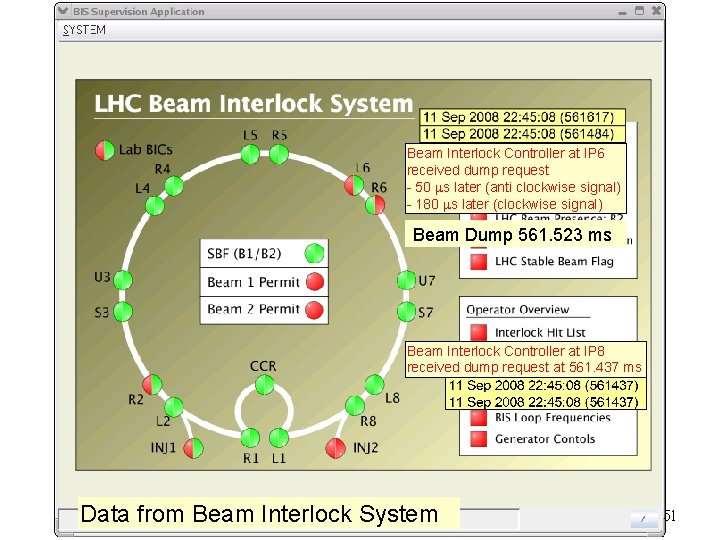Click red square beside LHC Stable Beam Flag
Screen dimensions: 720x540
coord(478,261)
